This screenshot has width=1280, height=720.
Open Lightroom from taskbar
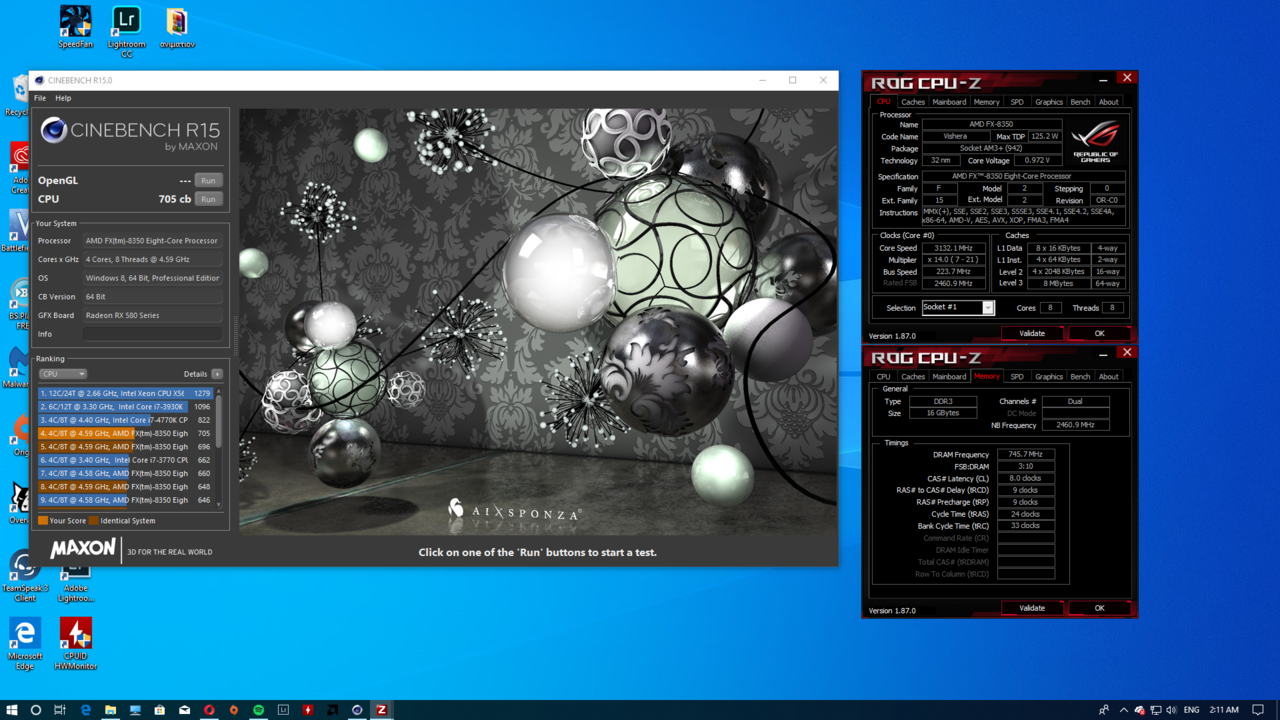tap(283, 710)
